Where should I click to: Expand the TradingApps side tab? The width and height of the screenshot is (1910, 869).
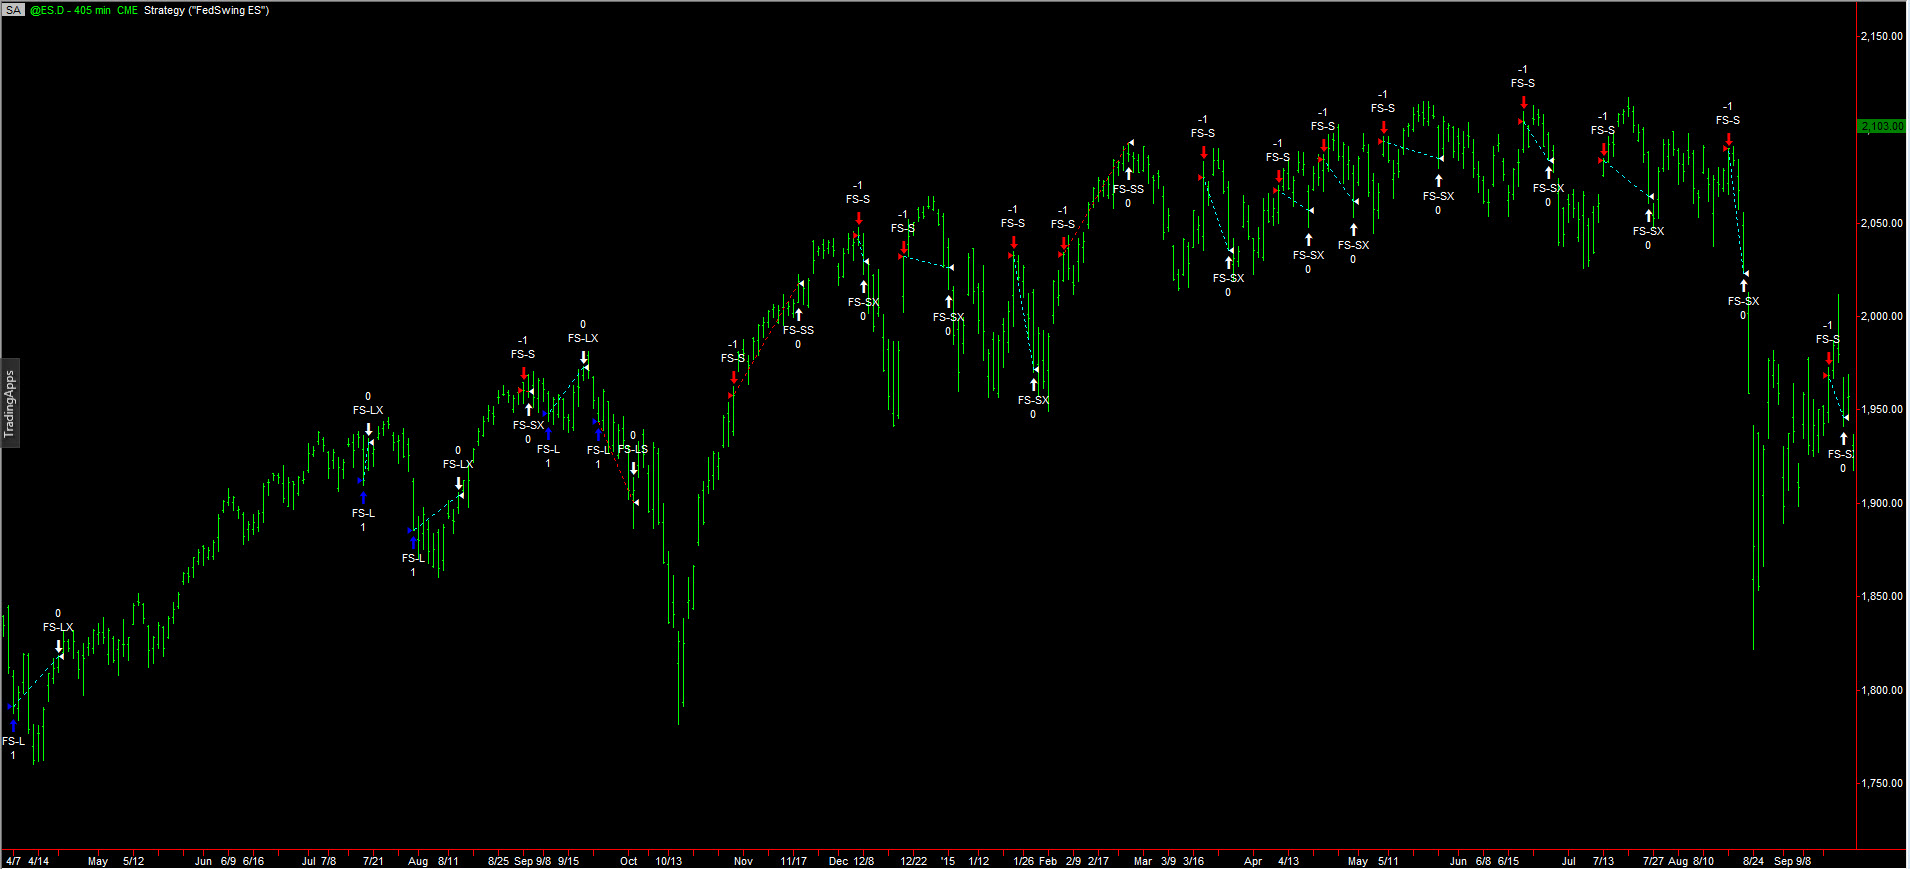point(9,402)
